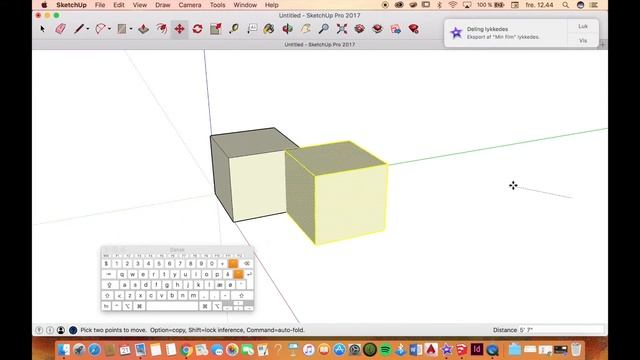Select the Text label tool
This screenshot has height=360, width=640.
[252, 29]
